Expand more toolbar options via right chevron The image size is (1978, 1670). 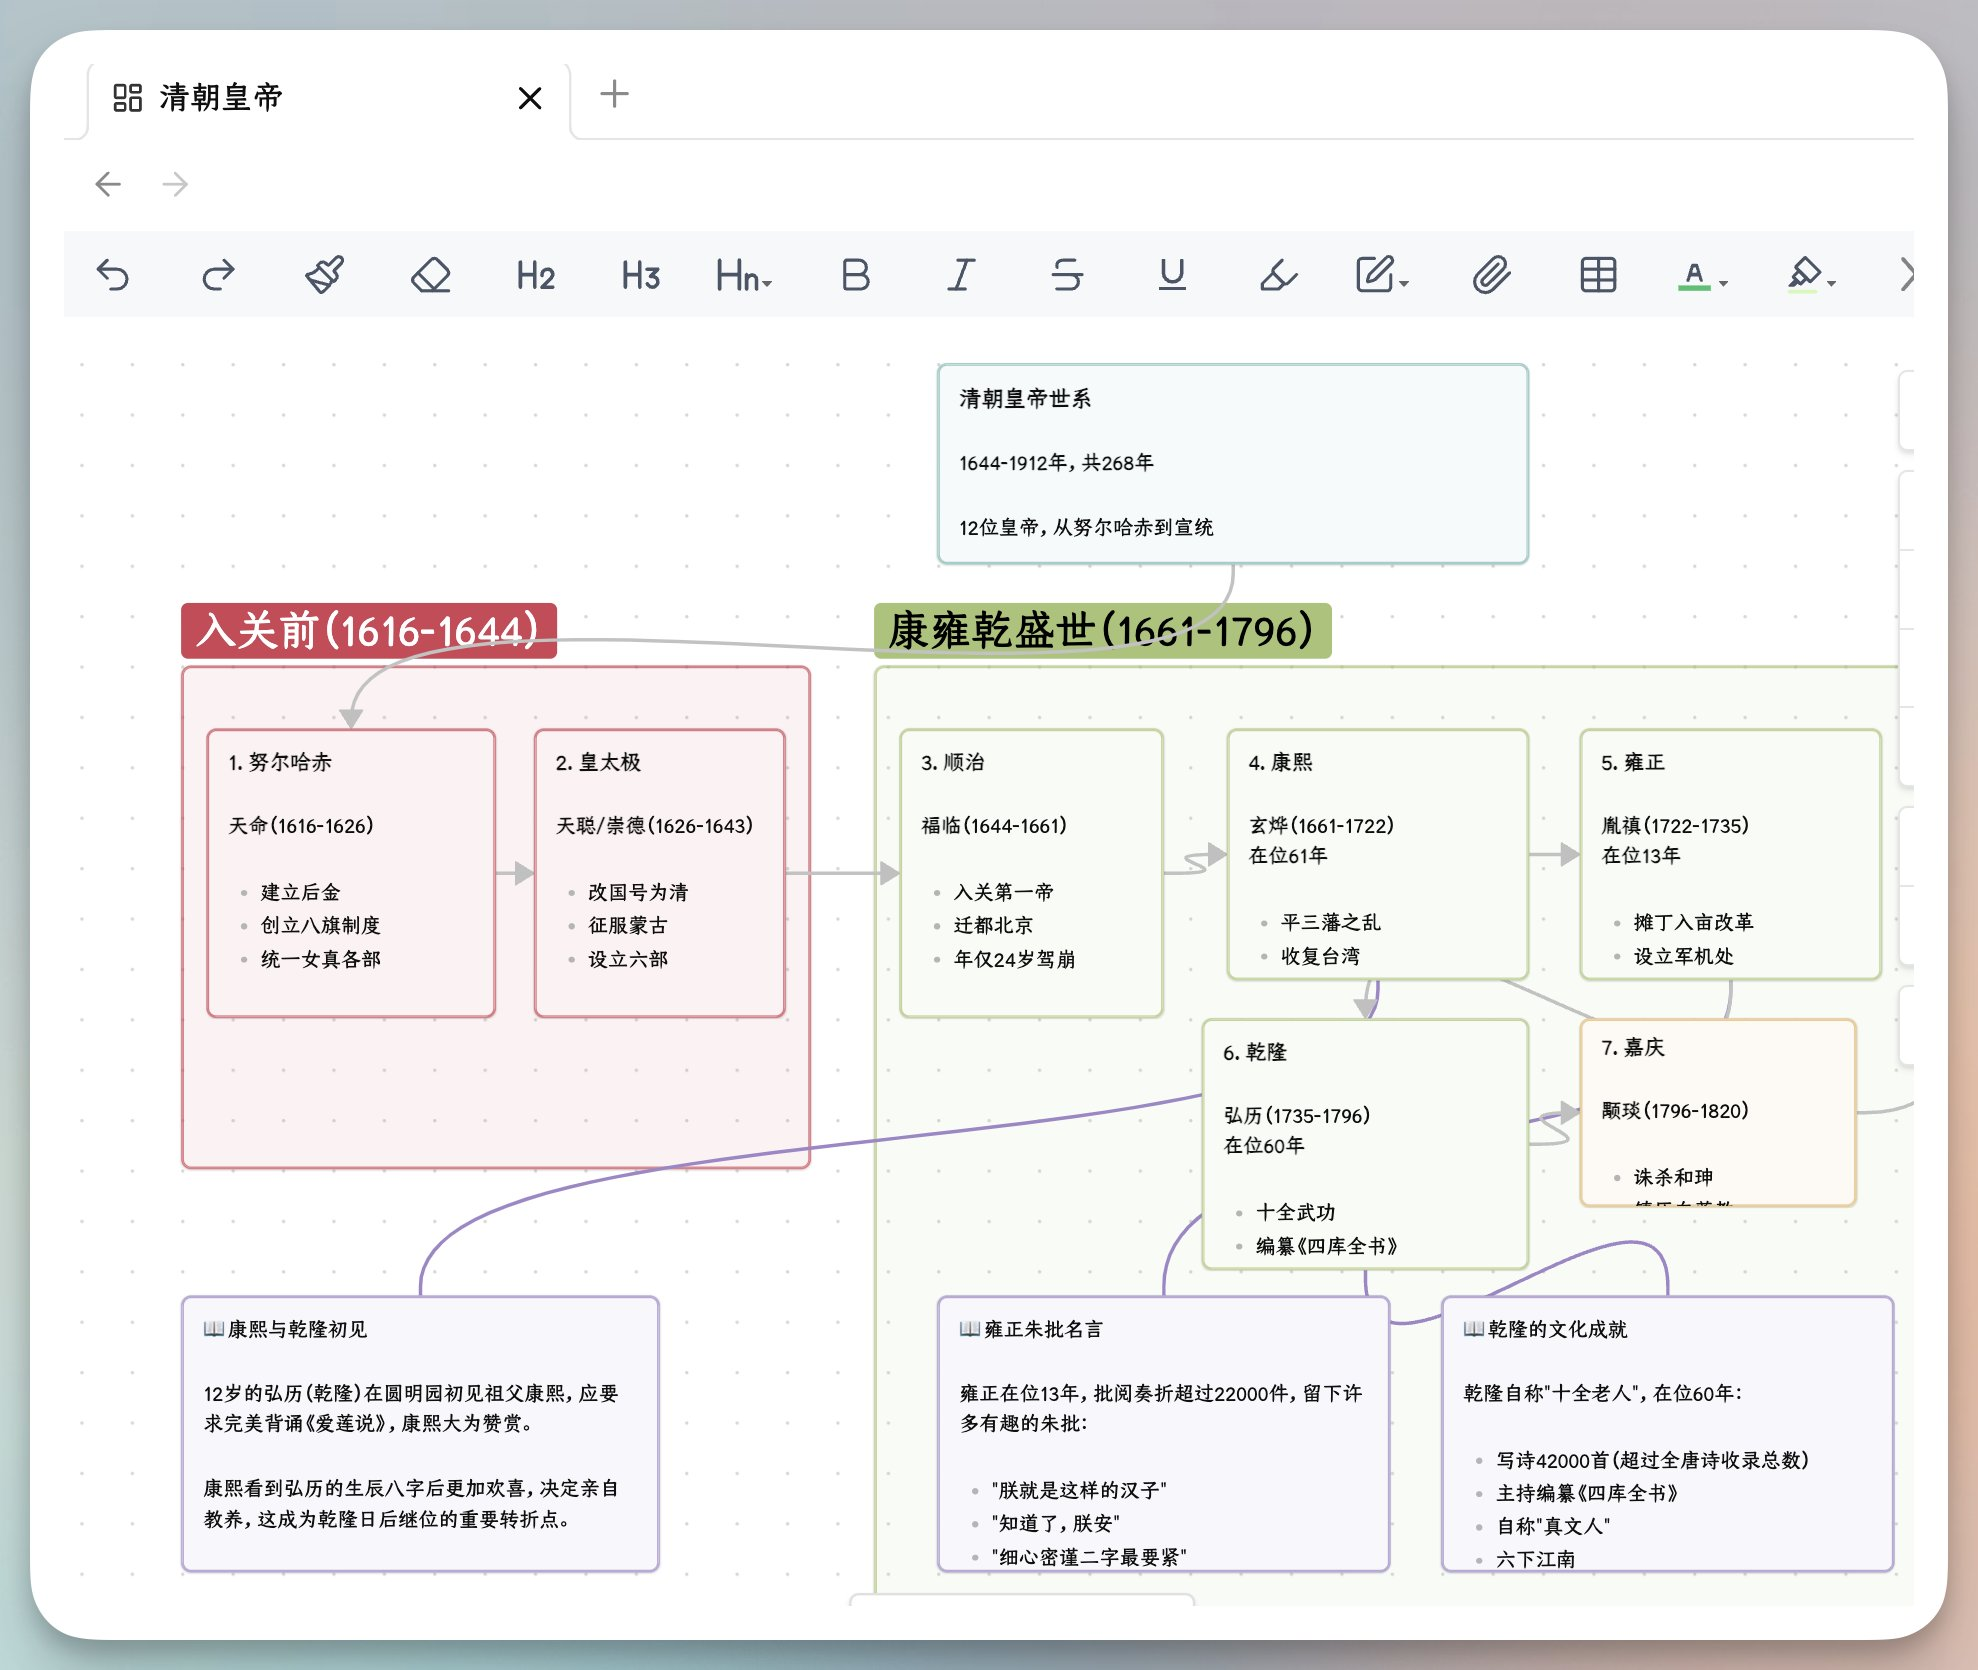[x=1908, y=275]
